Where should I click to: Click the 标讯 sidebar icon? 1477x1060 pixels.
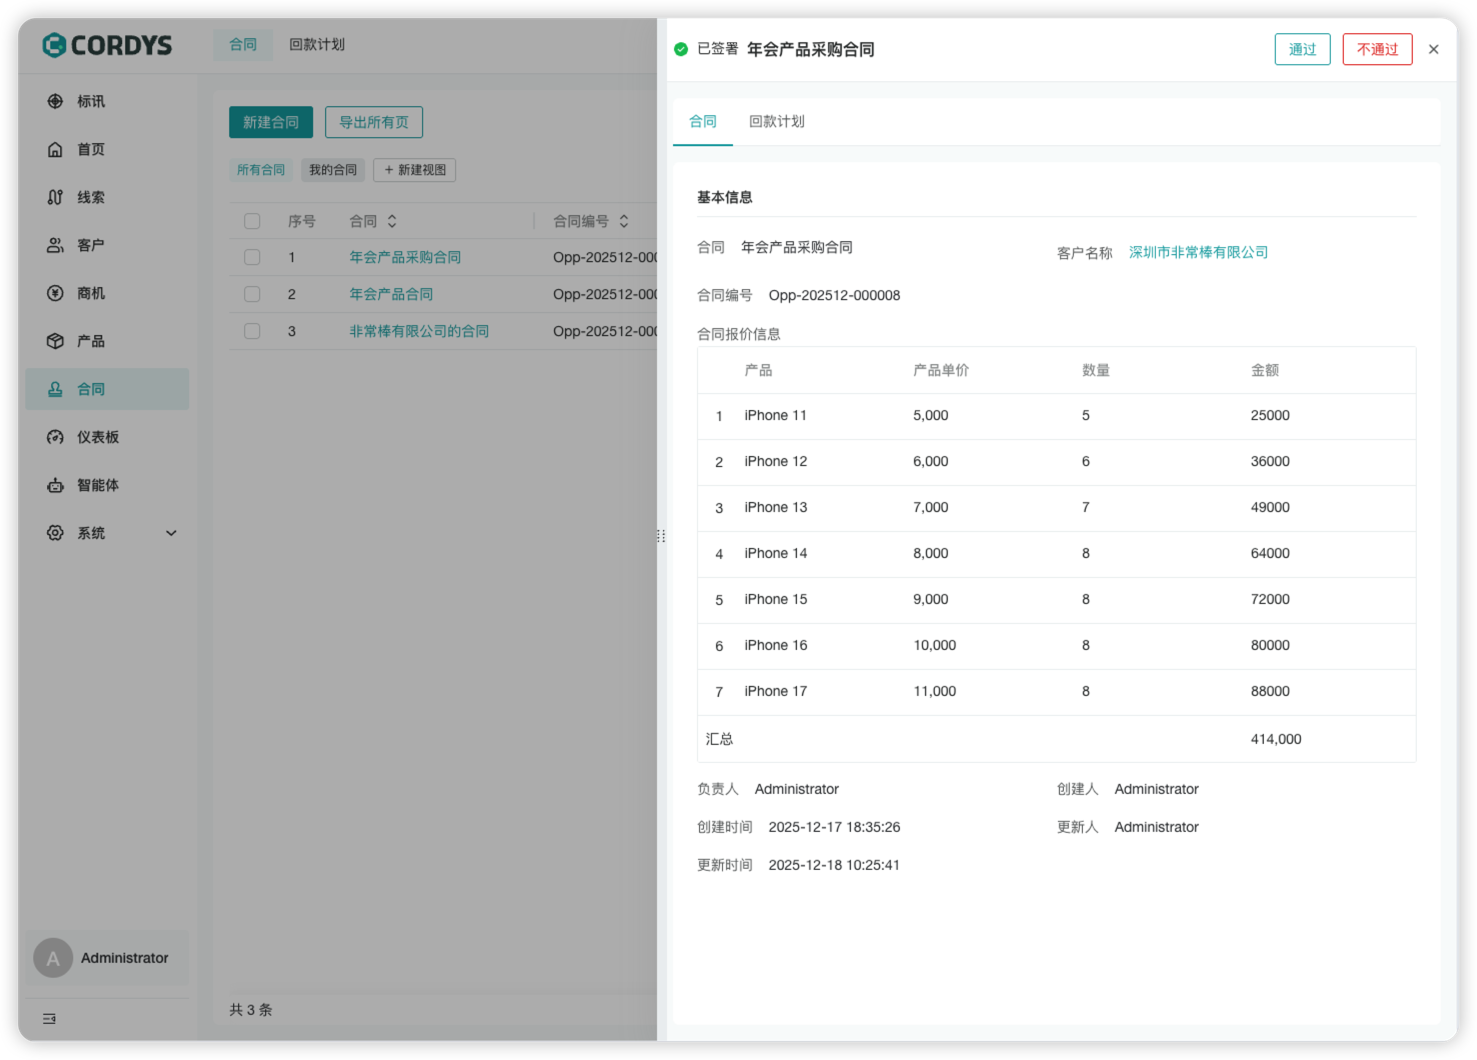(x=89, y=101)
